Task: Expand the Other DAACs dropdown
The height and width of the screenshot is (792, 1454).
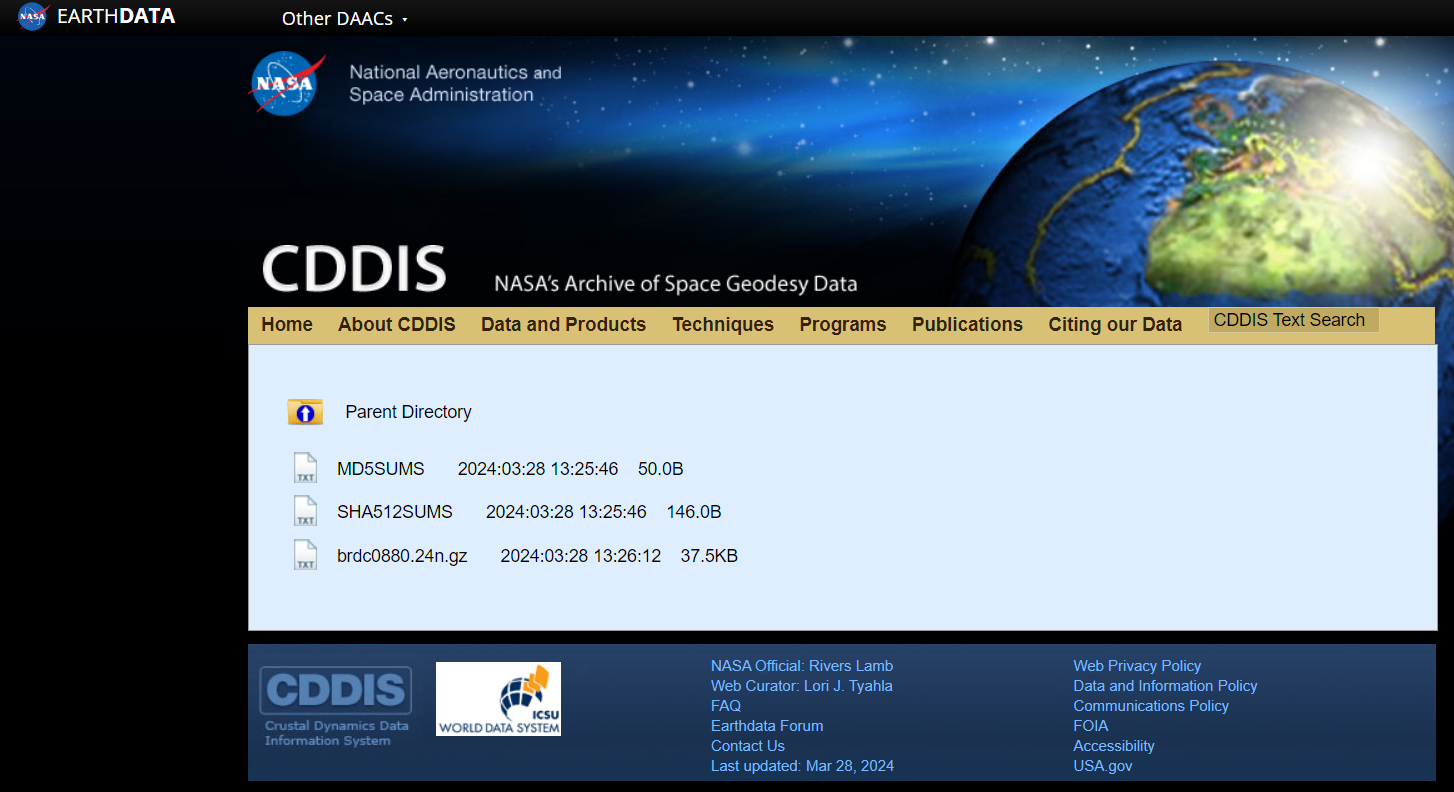Action: coord(345,19)
